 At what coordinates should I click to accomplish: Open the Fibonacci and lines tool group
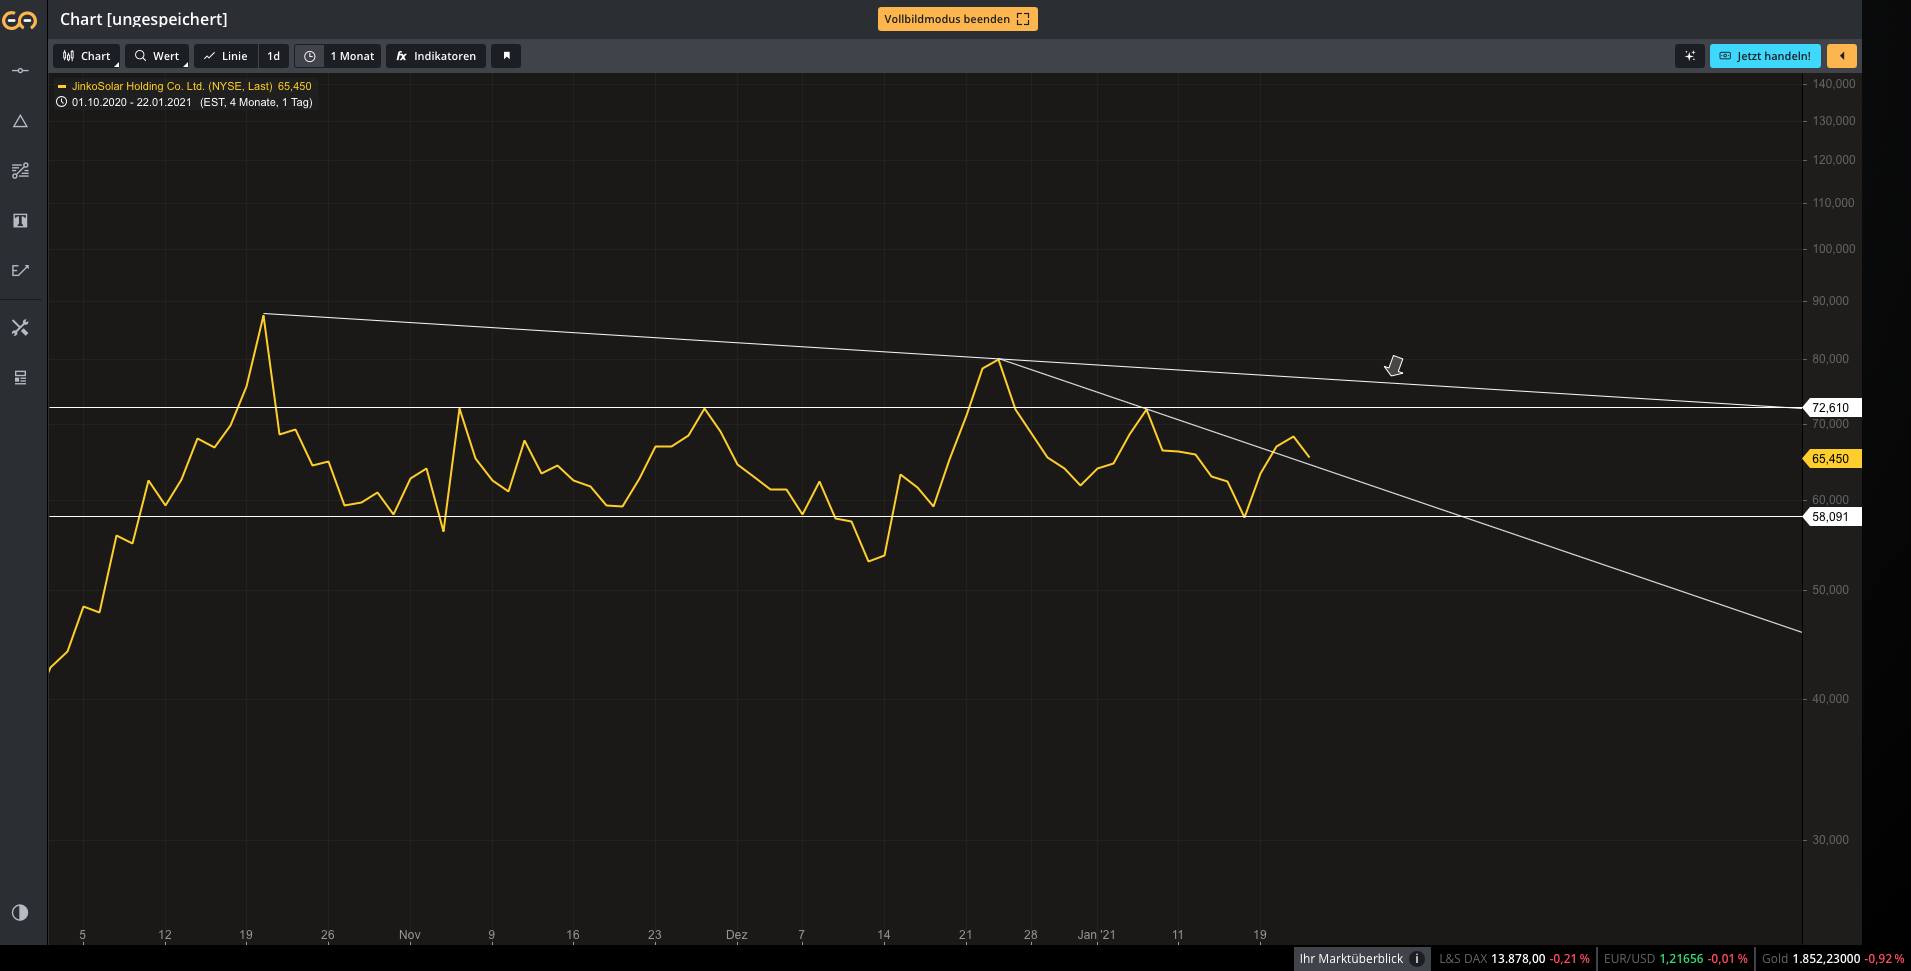[20, 171]
